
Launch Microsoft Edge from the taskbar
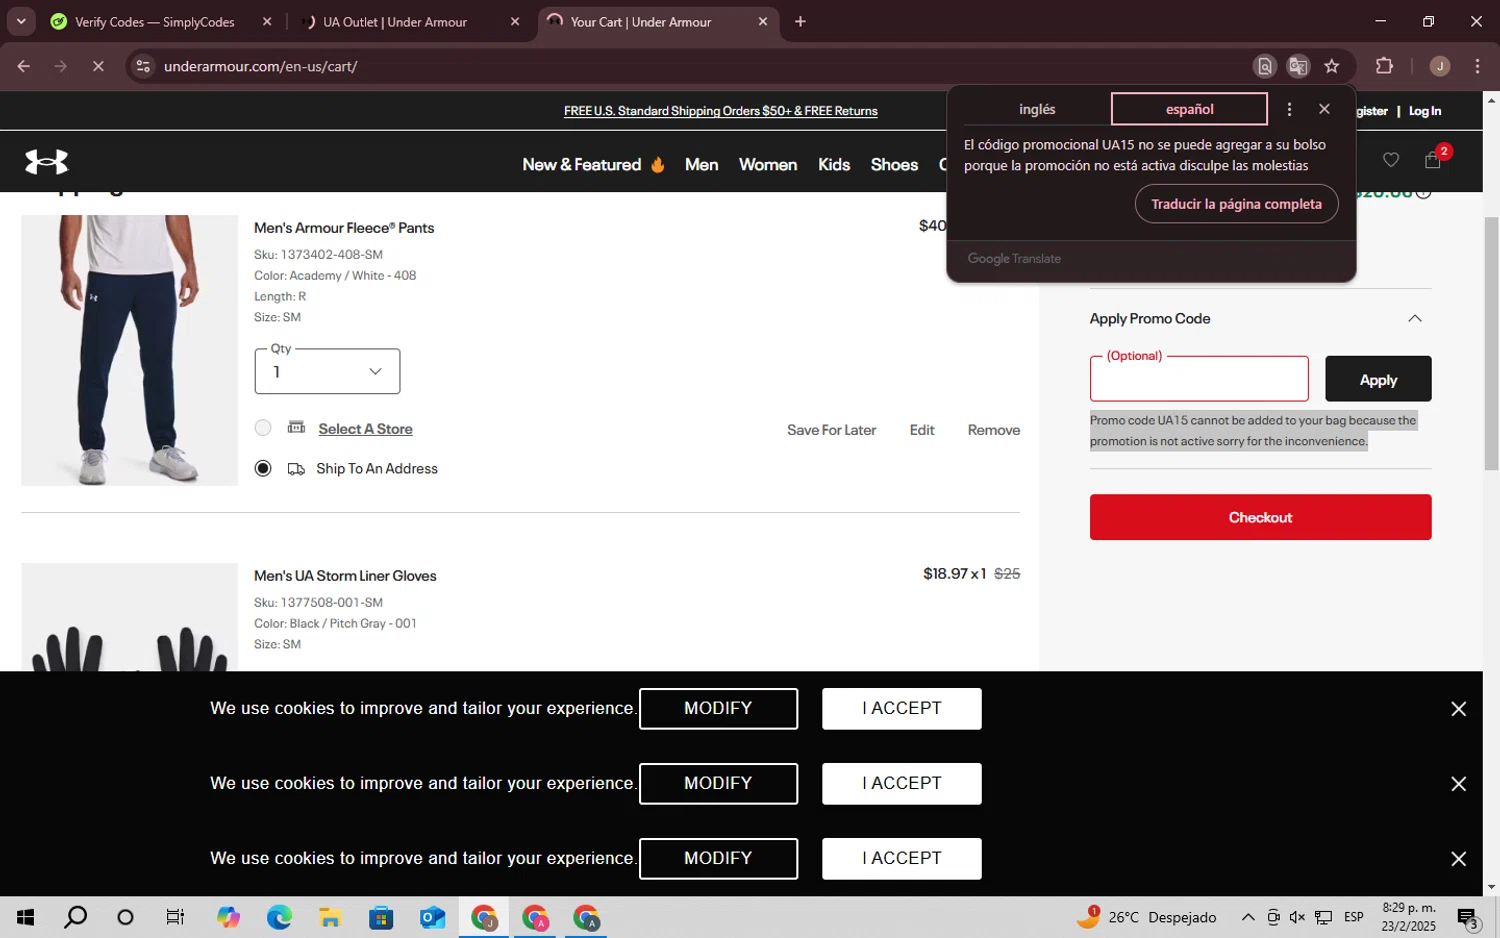coord(279,917)
